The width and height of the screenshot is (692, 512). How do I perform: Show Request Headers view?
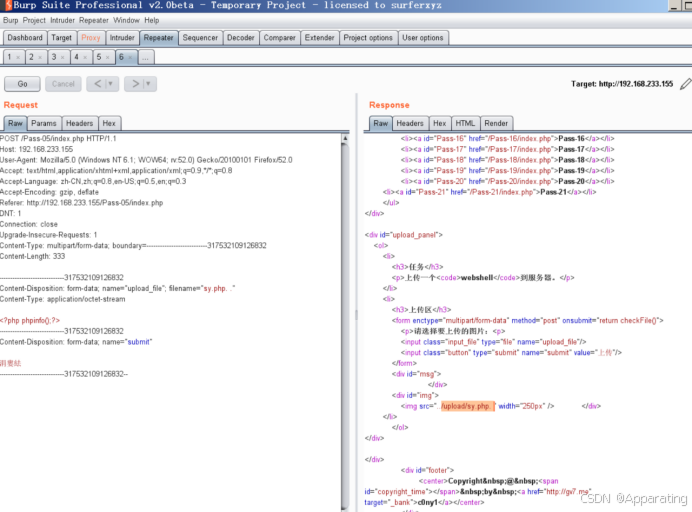tap(79, 124)
